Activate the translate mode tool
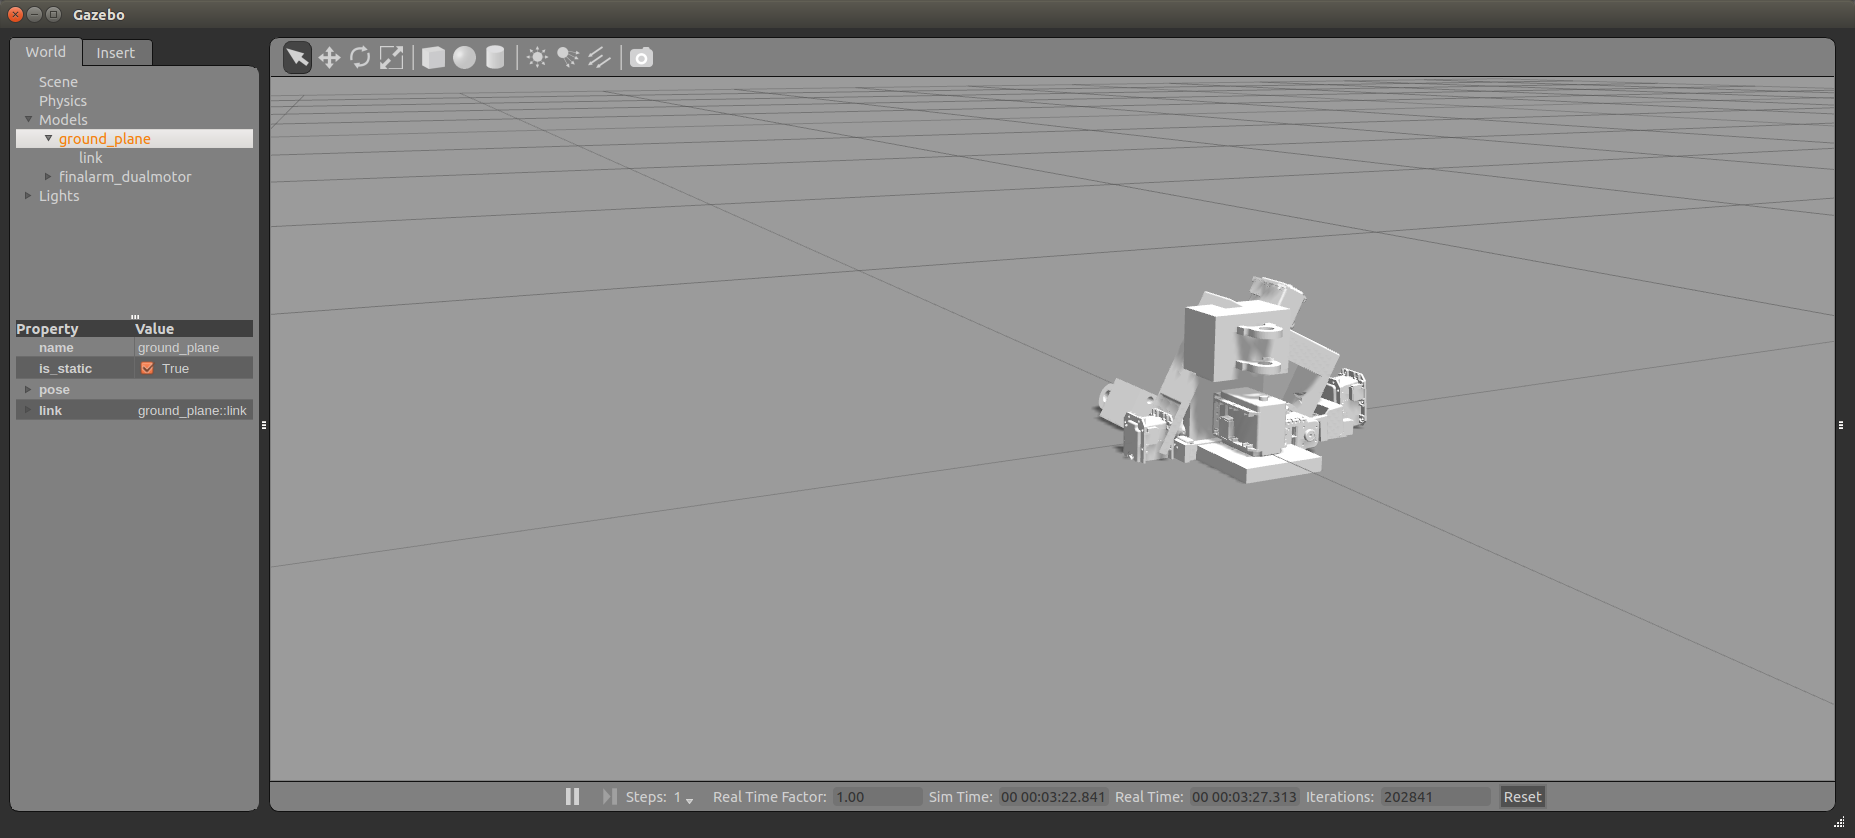 (329, 57)
